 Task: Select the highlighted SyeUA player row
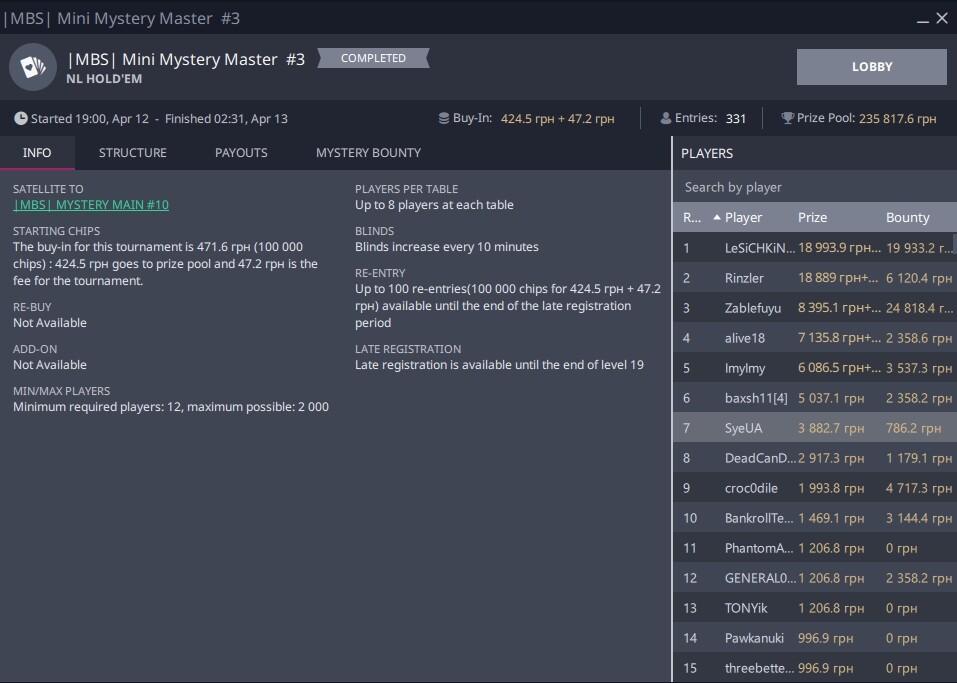(x=815, y=428)
